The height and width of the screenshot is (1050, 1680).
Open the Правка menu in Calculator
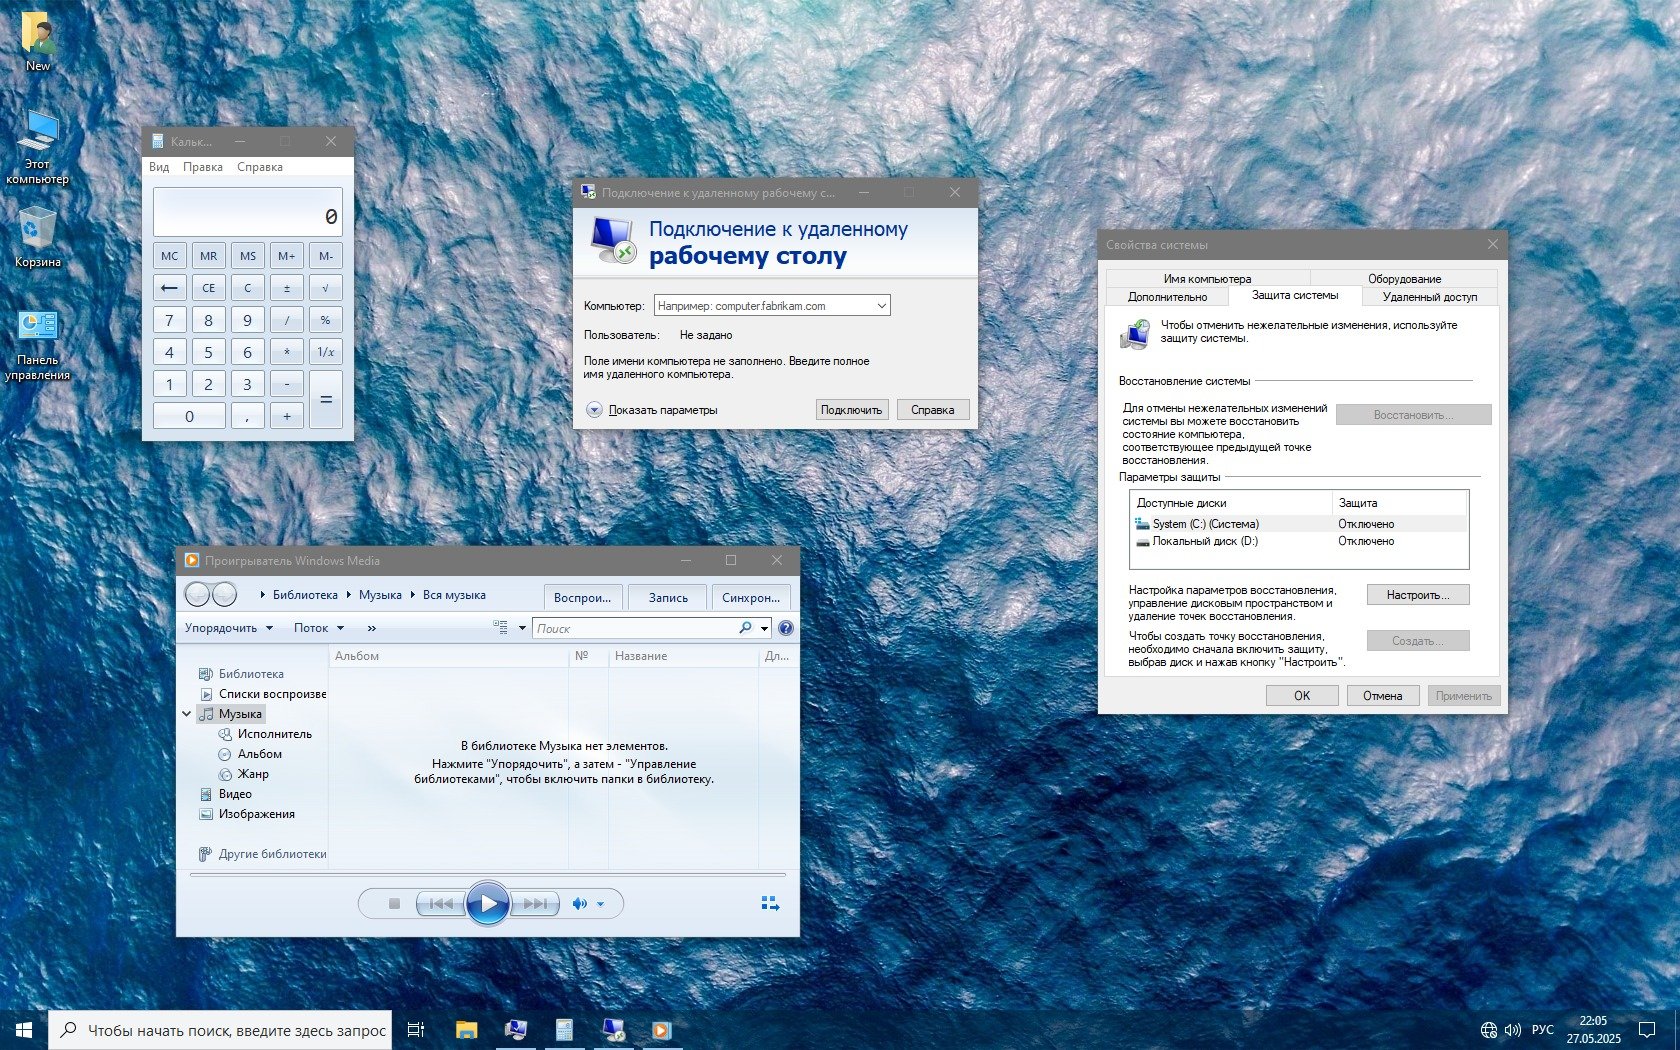click(x=203, y=167)
